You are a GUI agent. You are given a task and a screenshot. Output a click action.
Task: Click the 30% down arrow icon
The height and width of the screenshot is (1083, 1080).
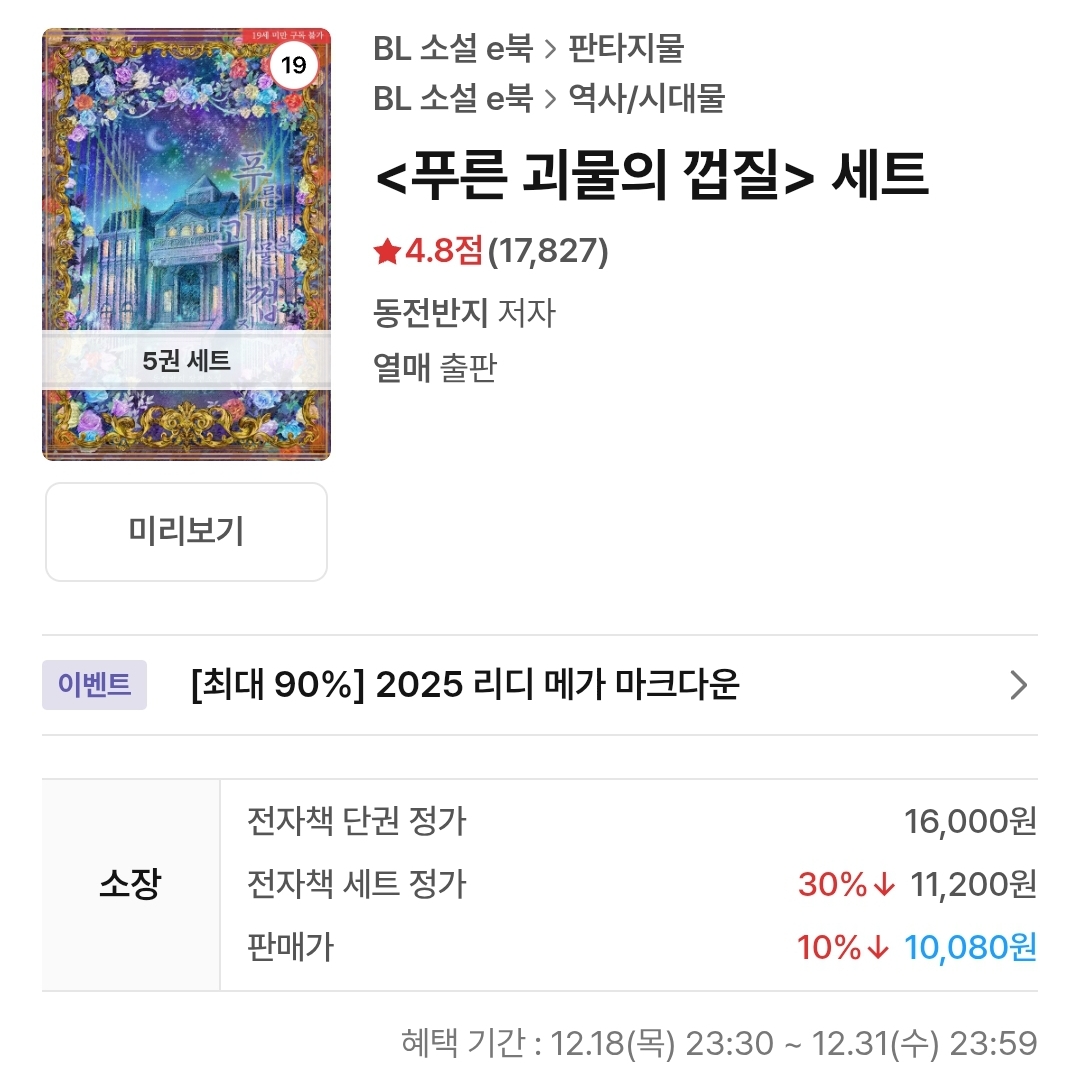(884, 885)
